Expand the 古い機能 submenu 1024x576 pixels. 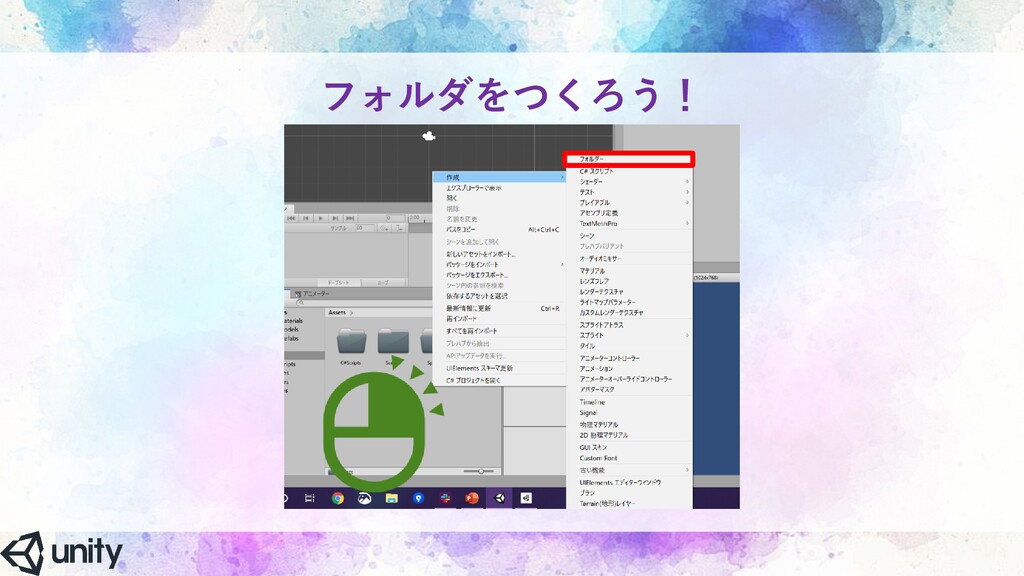[629, 470]
